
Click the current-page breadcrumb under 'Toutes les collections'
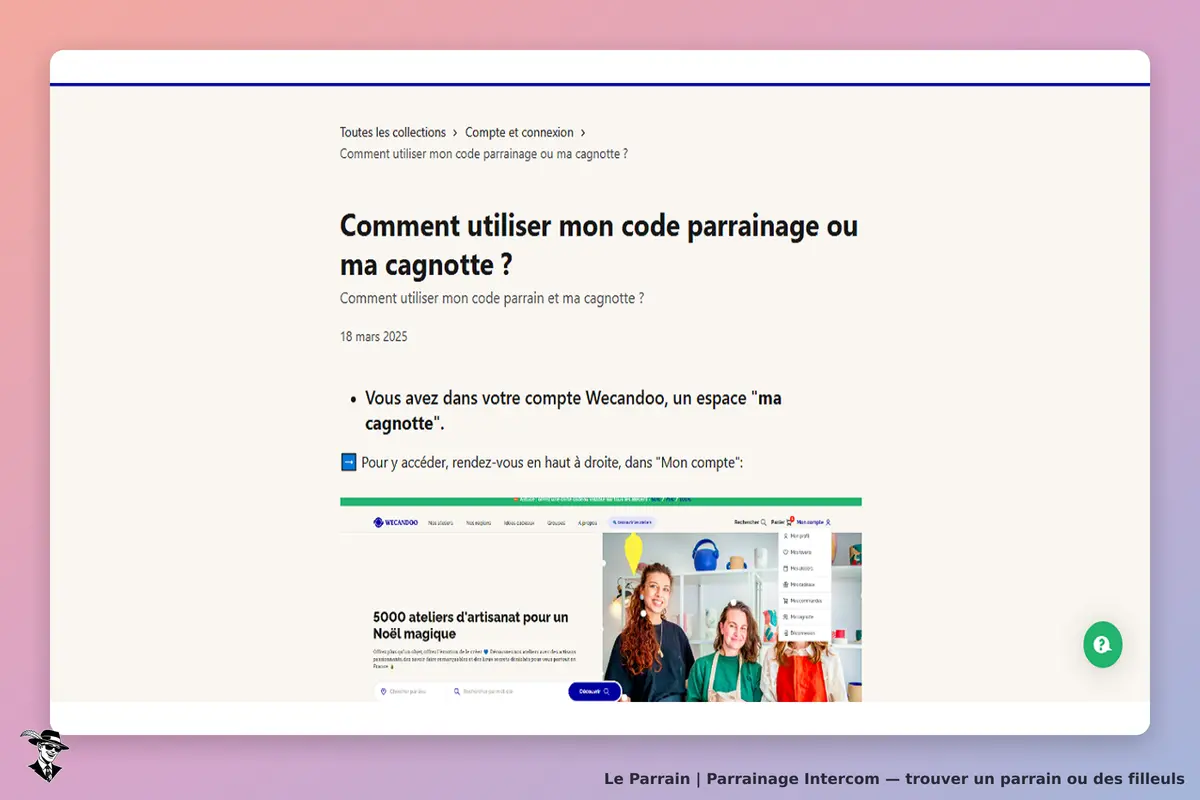coord(484,154)
